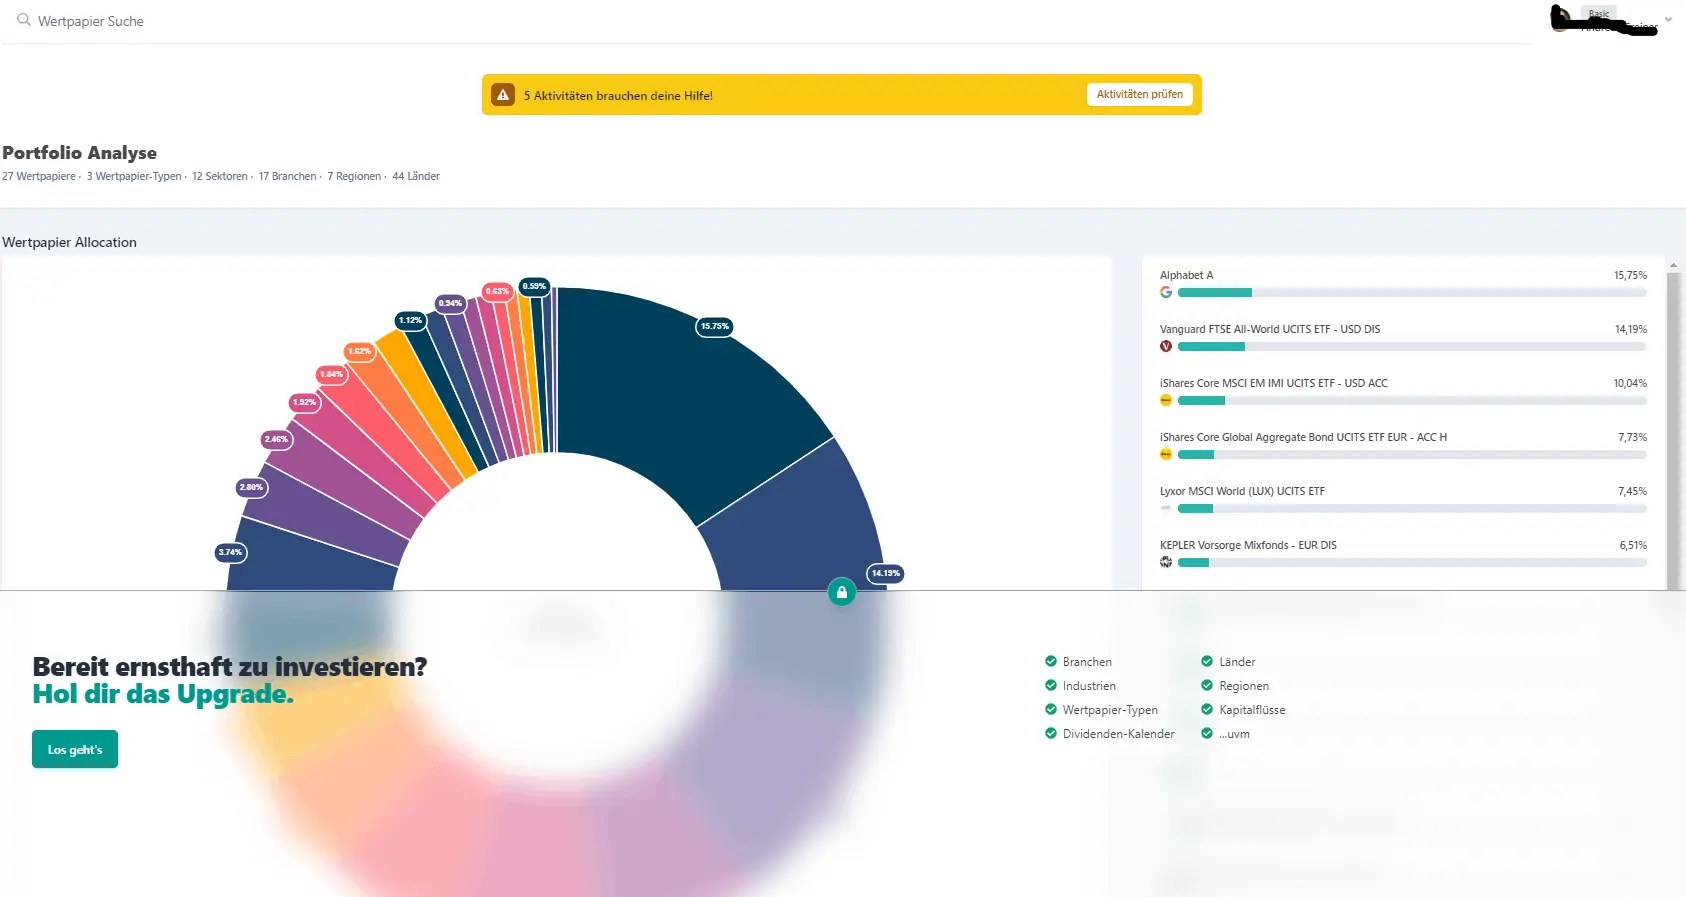Click the checkmark icon beside Länder
This screenshot has width=1686, height=897.
1207,661
